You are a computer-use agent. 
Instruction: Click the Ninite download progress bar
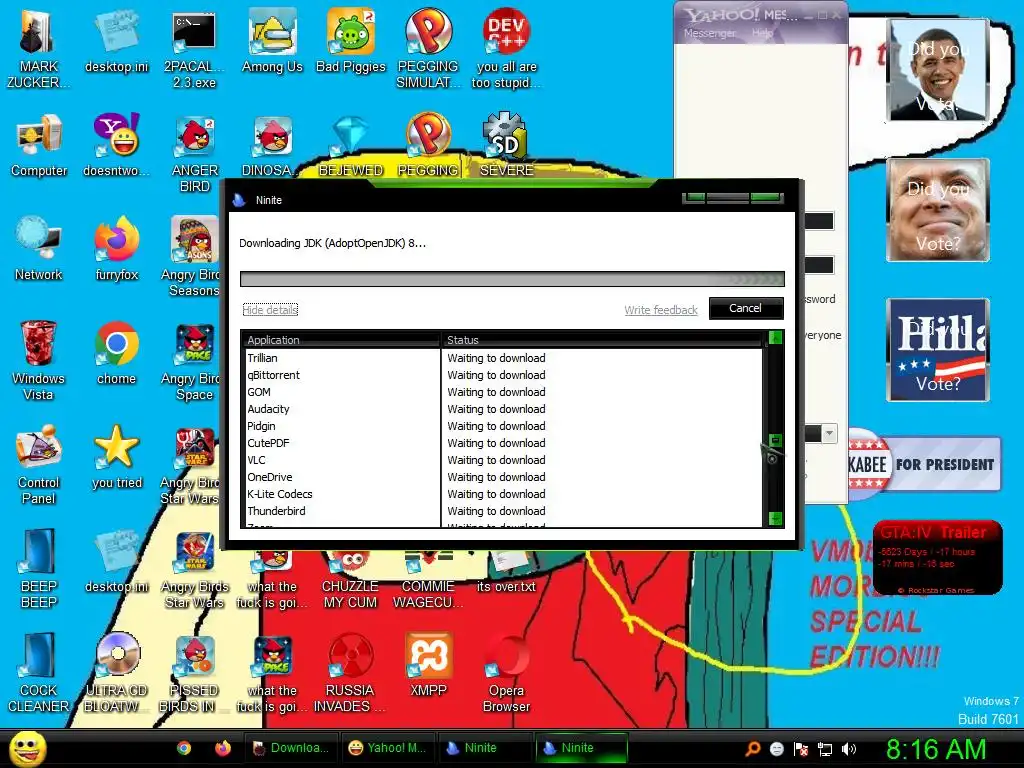(x=512, y=280)
